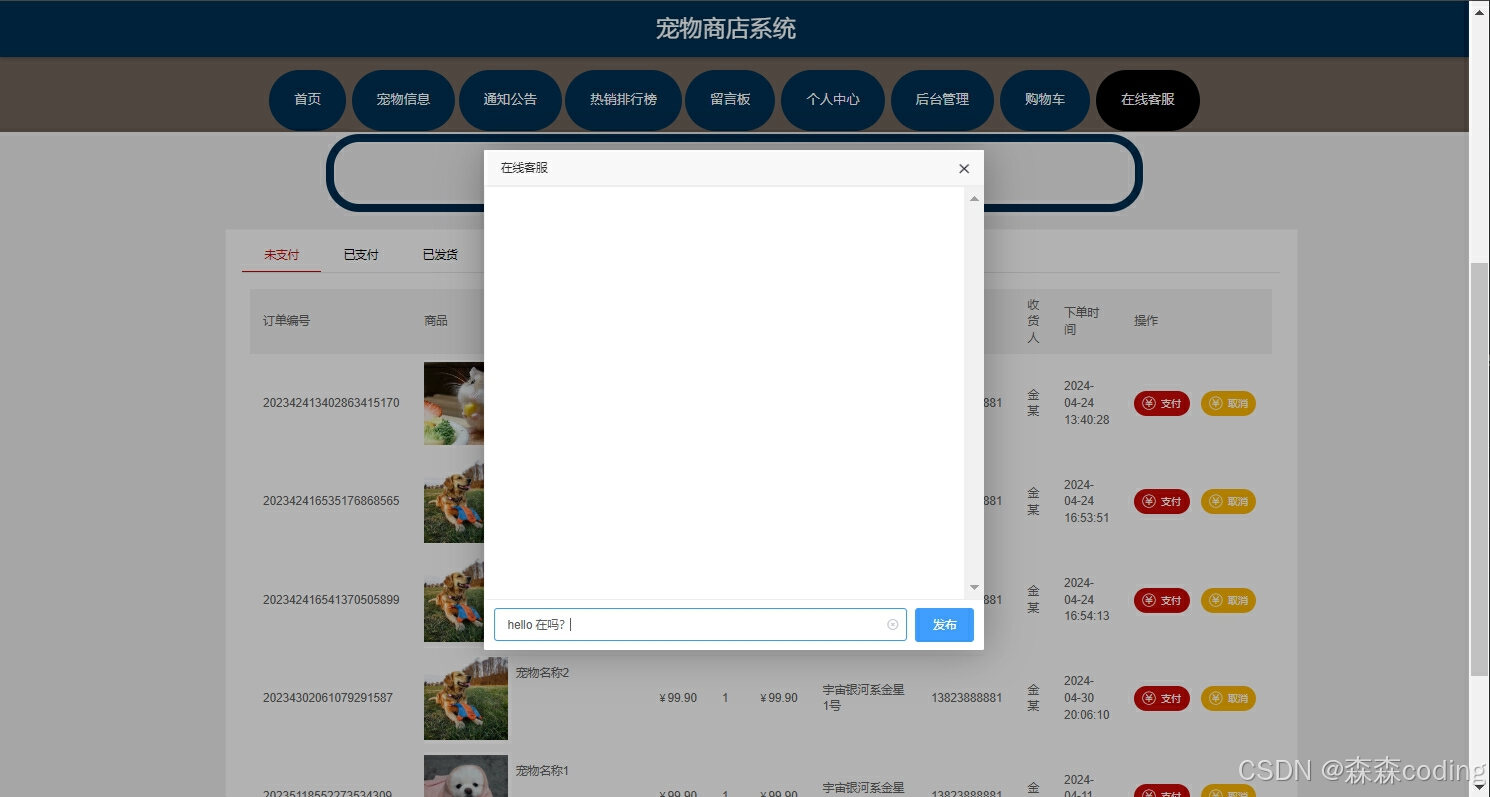The width and height of the screenshot is (1490, 797).
Task: Open 后台管理 in the navigation
Action: [942, 100]
